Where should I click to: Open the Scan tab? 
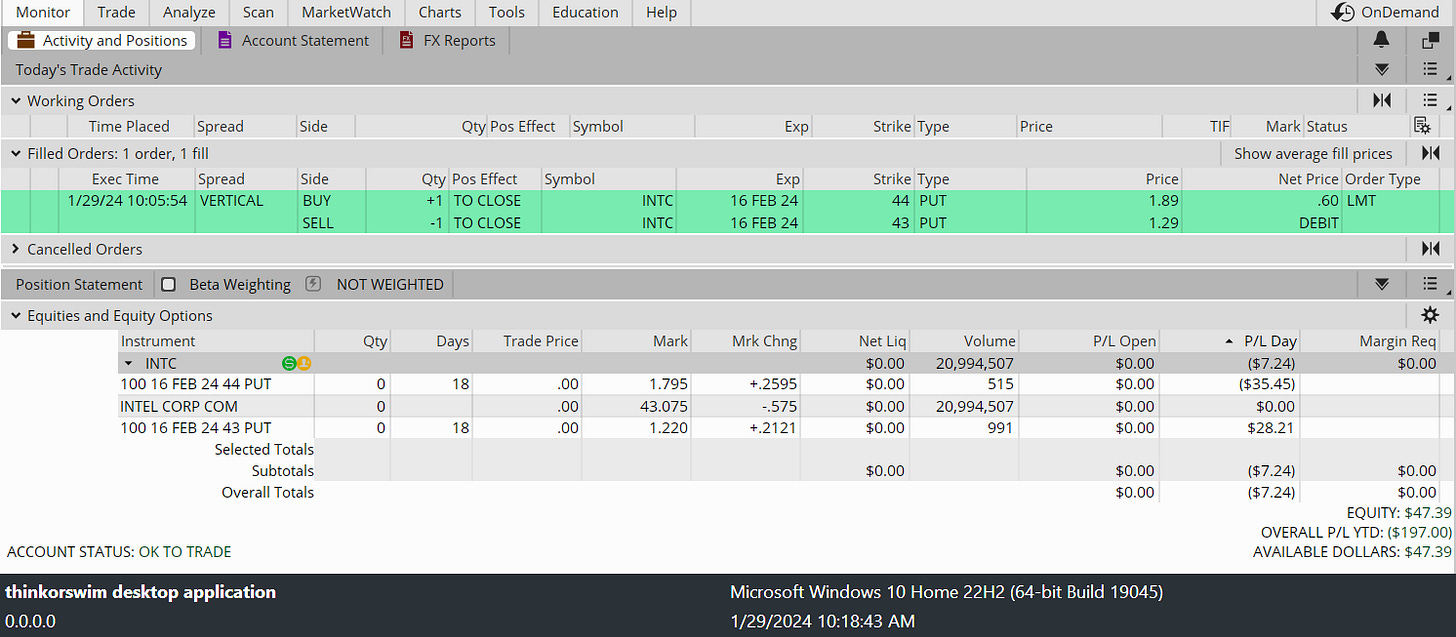[258, 13]
